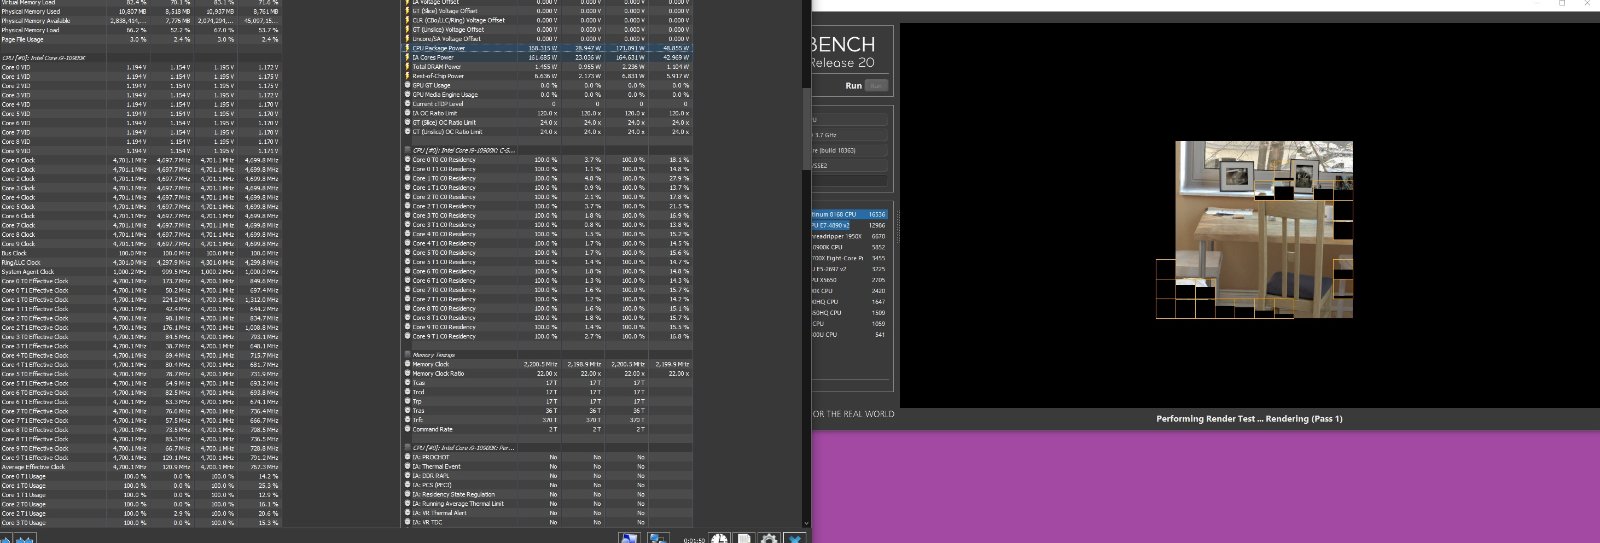
Task: Select the CPU Package Power row
Action: (548, 48)
